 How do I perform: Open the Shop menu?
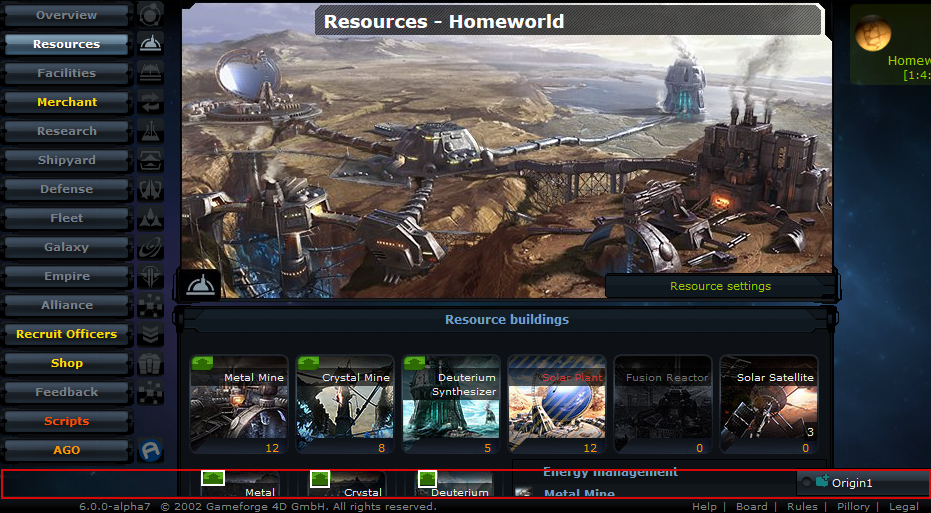point(66,363)
